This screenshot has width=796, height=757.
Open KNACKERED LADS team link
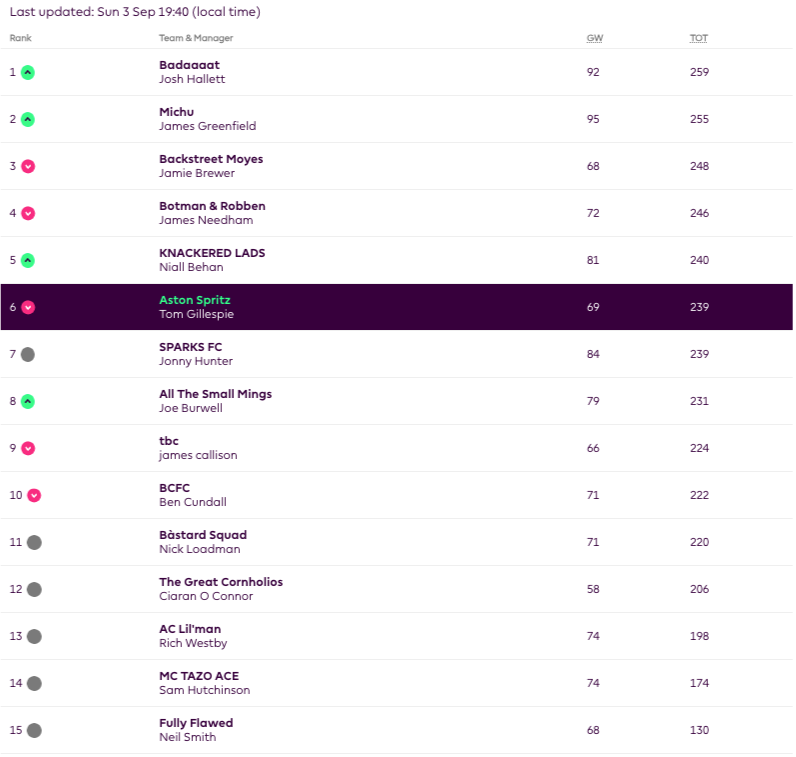tap(212, 253)
